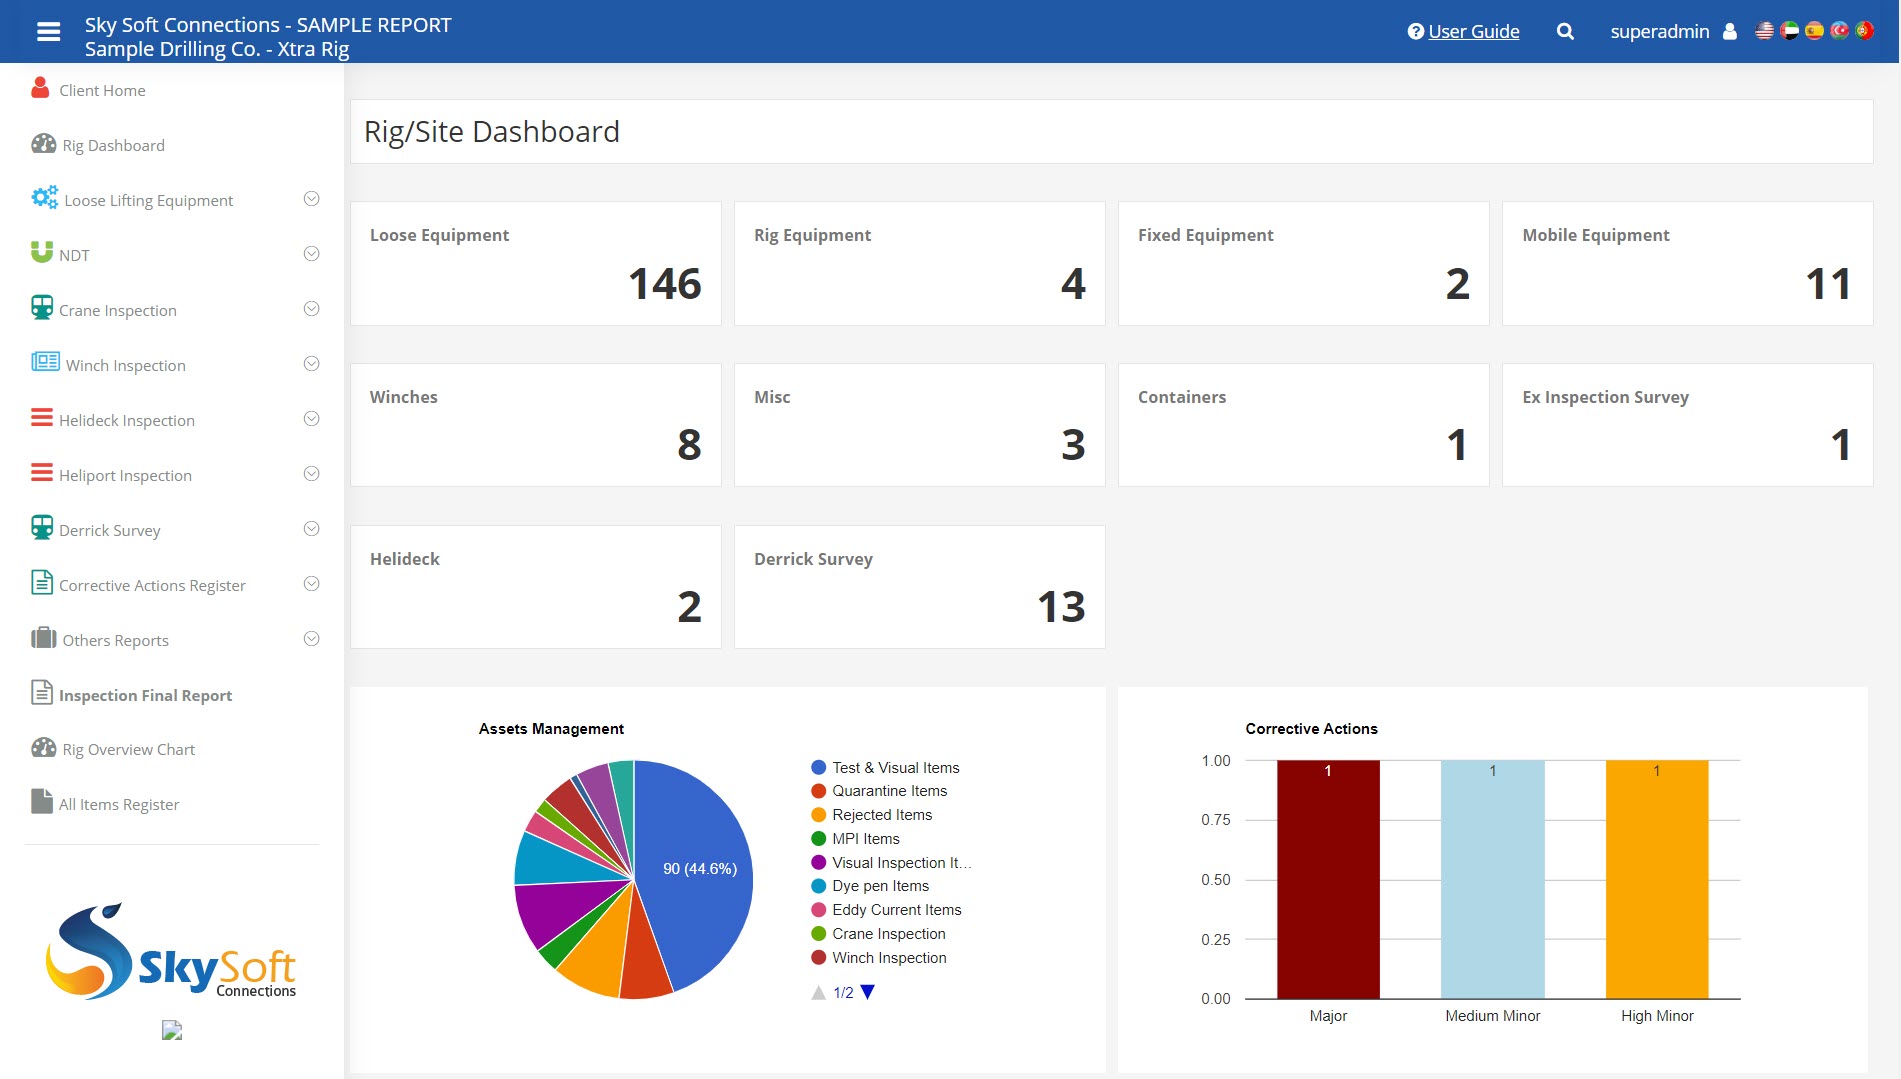Select the Helideck Inspection icon

pyautogui.click(x=42, y=419)
